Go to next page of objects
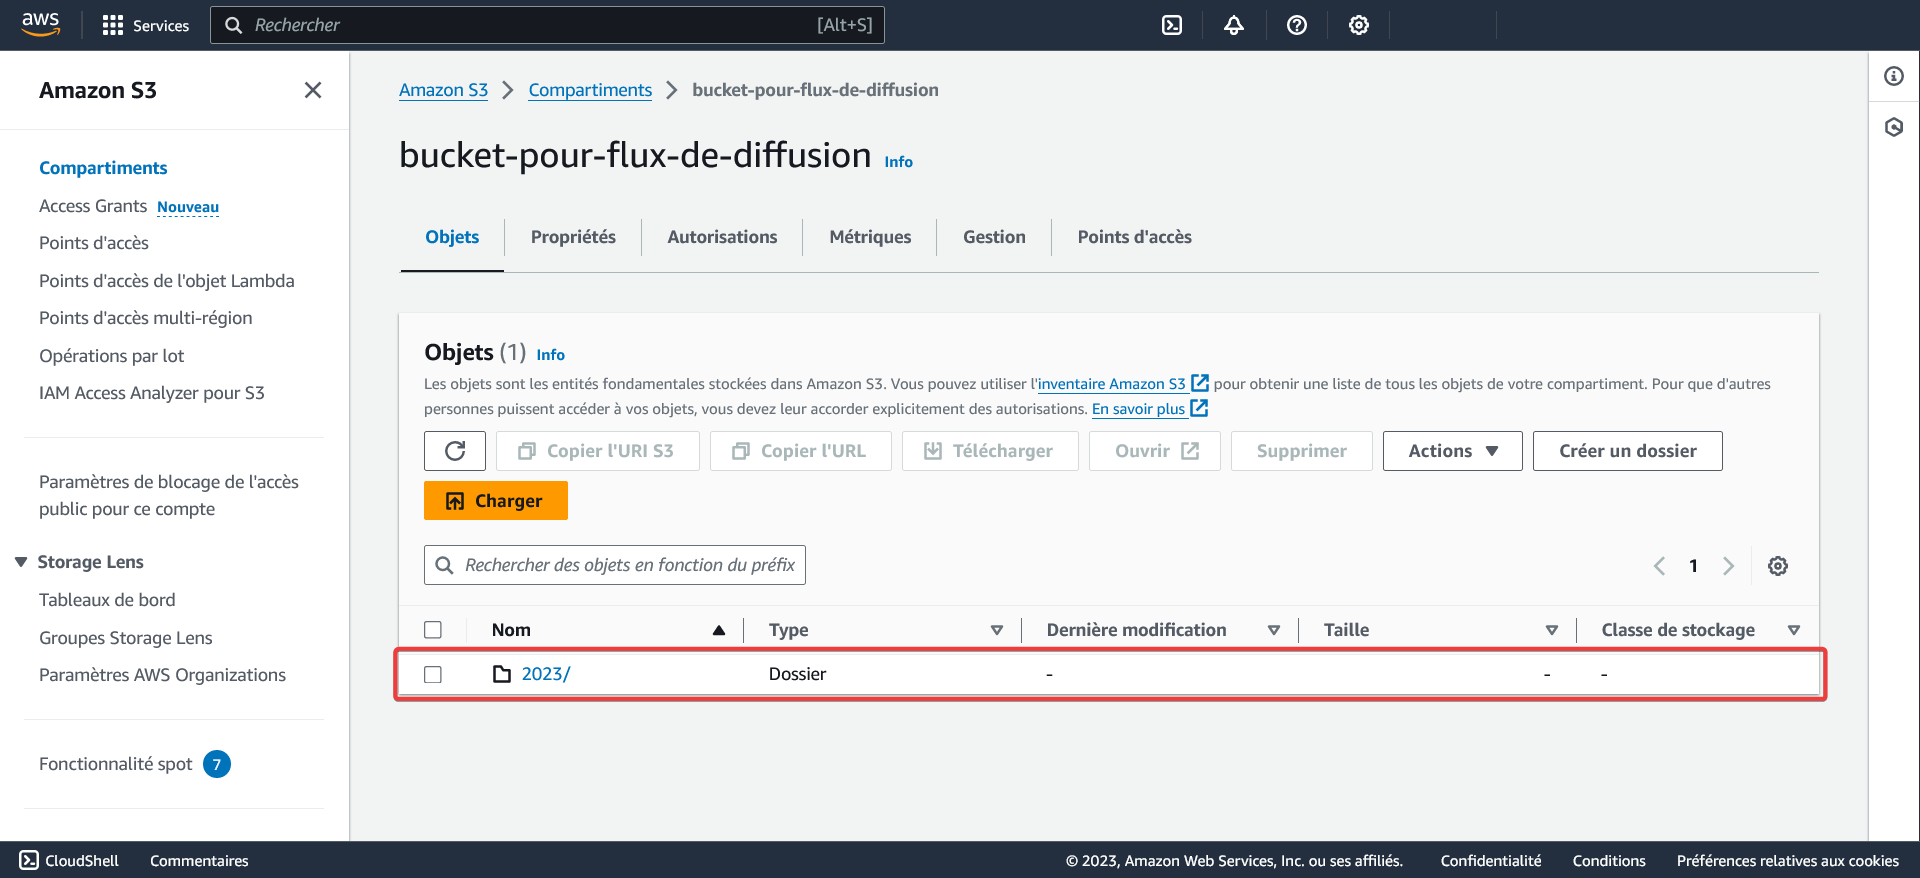 [x=1728, y=566]
